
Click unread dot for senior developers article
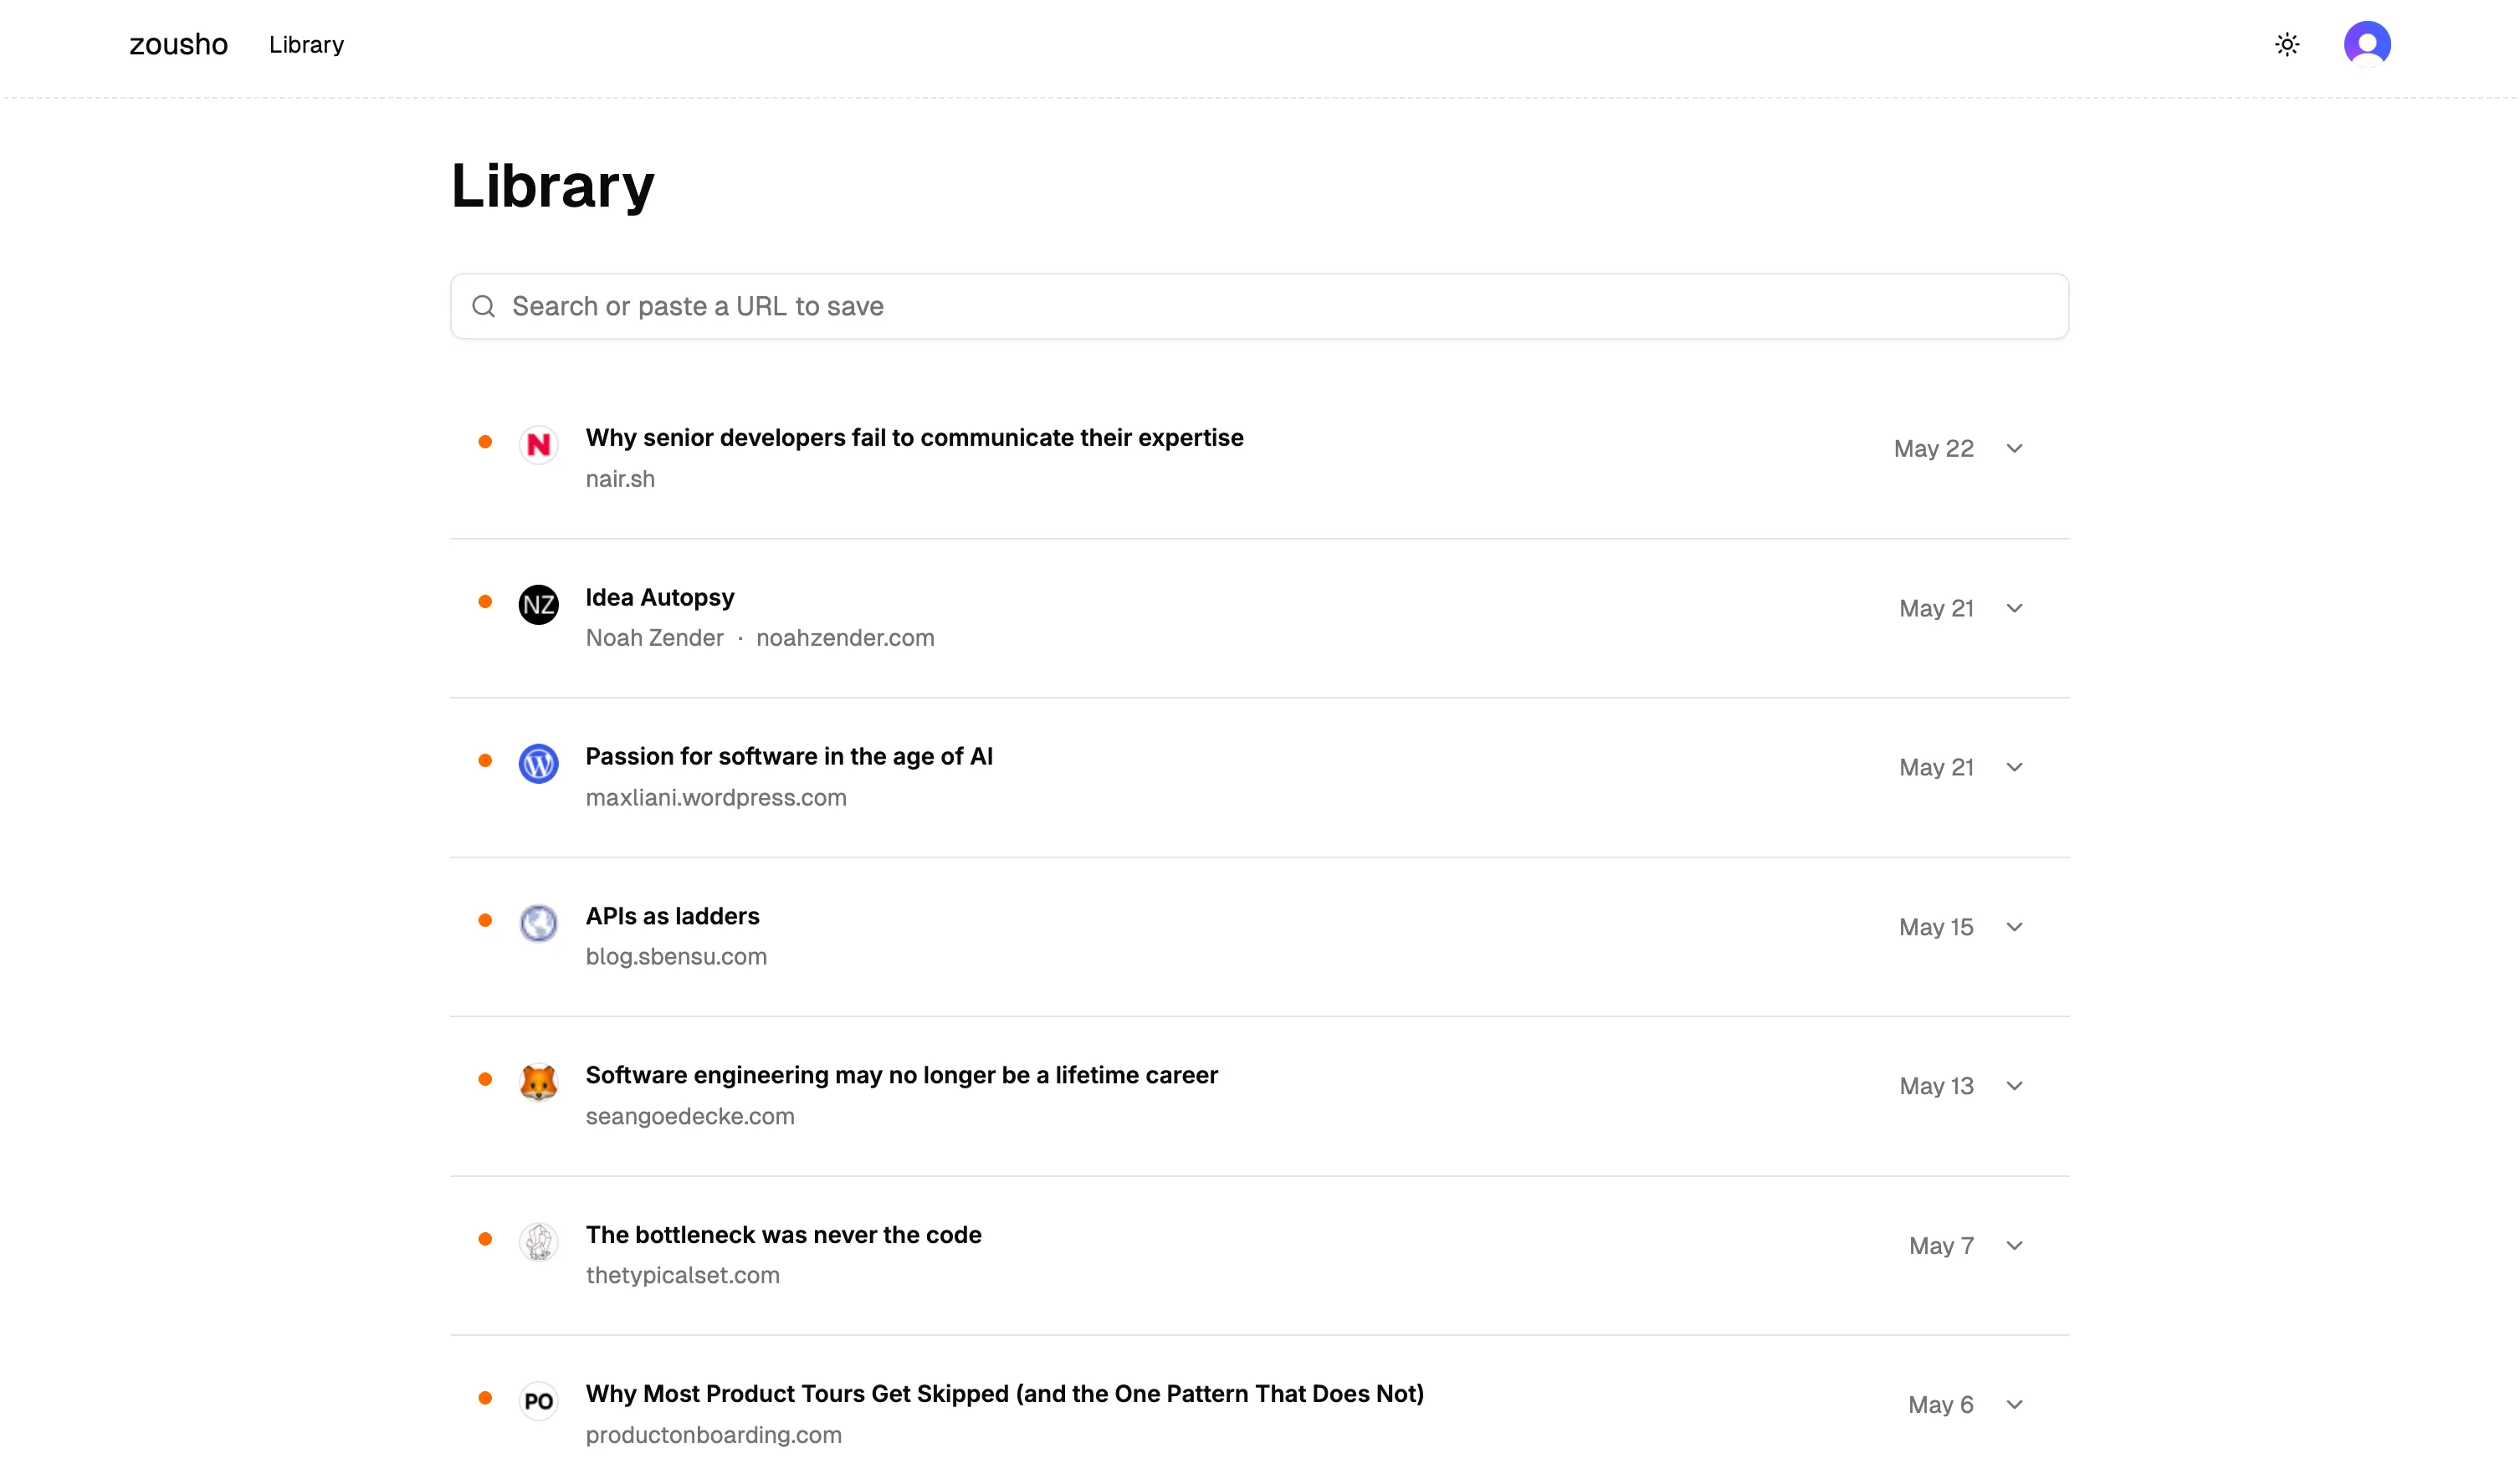coord(485,442)
